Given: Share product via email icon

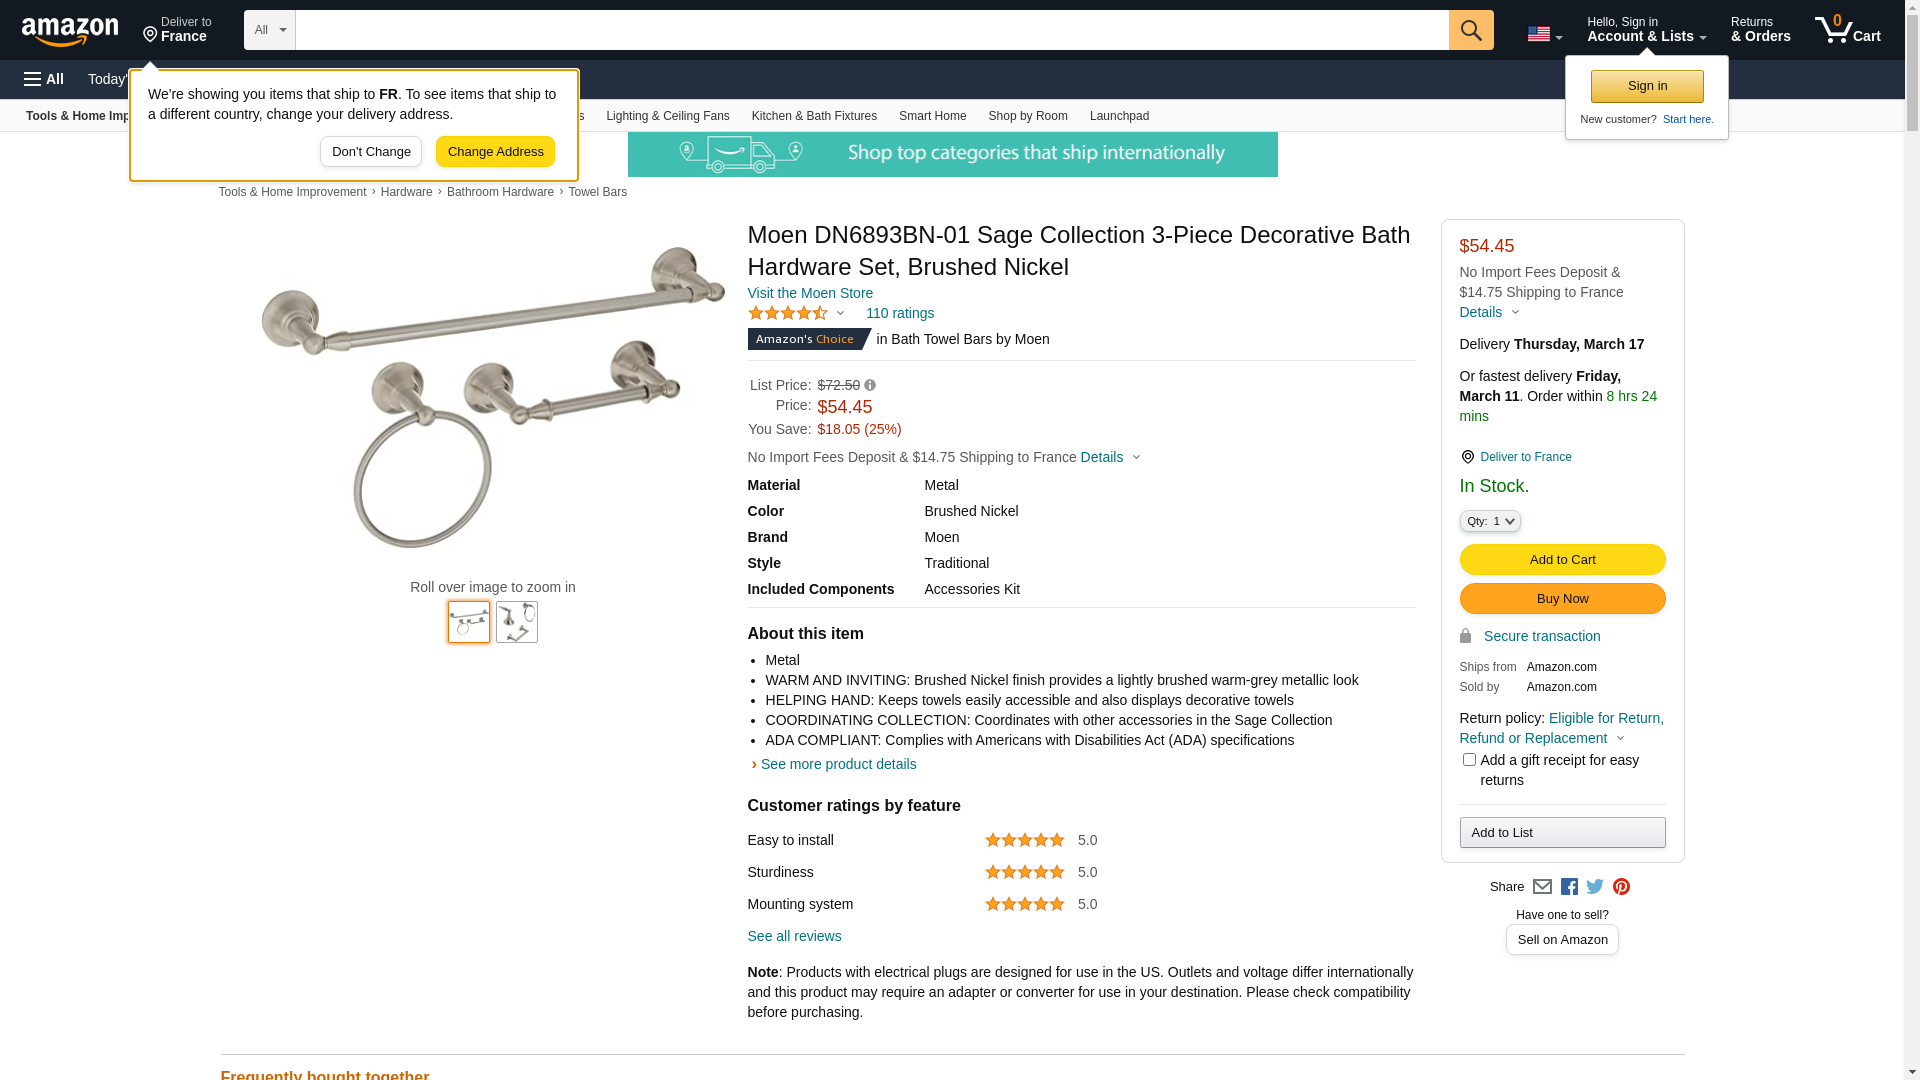Looking at the screenshot, I should pyautogui.click(x=1542, y=887).
